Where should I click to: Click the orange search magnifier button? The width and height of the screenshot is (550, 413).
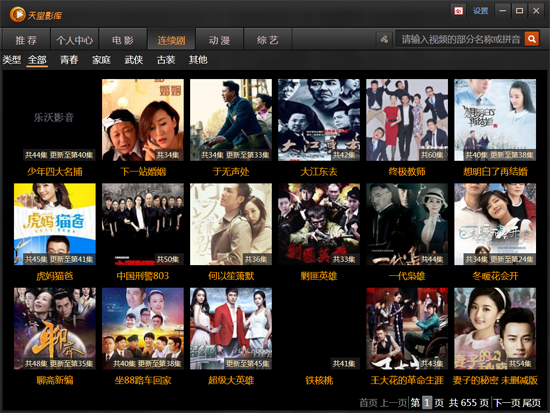531,39
